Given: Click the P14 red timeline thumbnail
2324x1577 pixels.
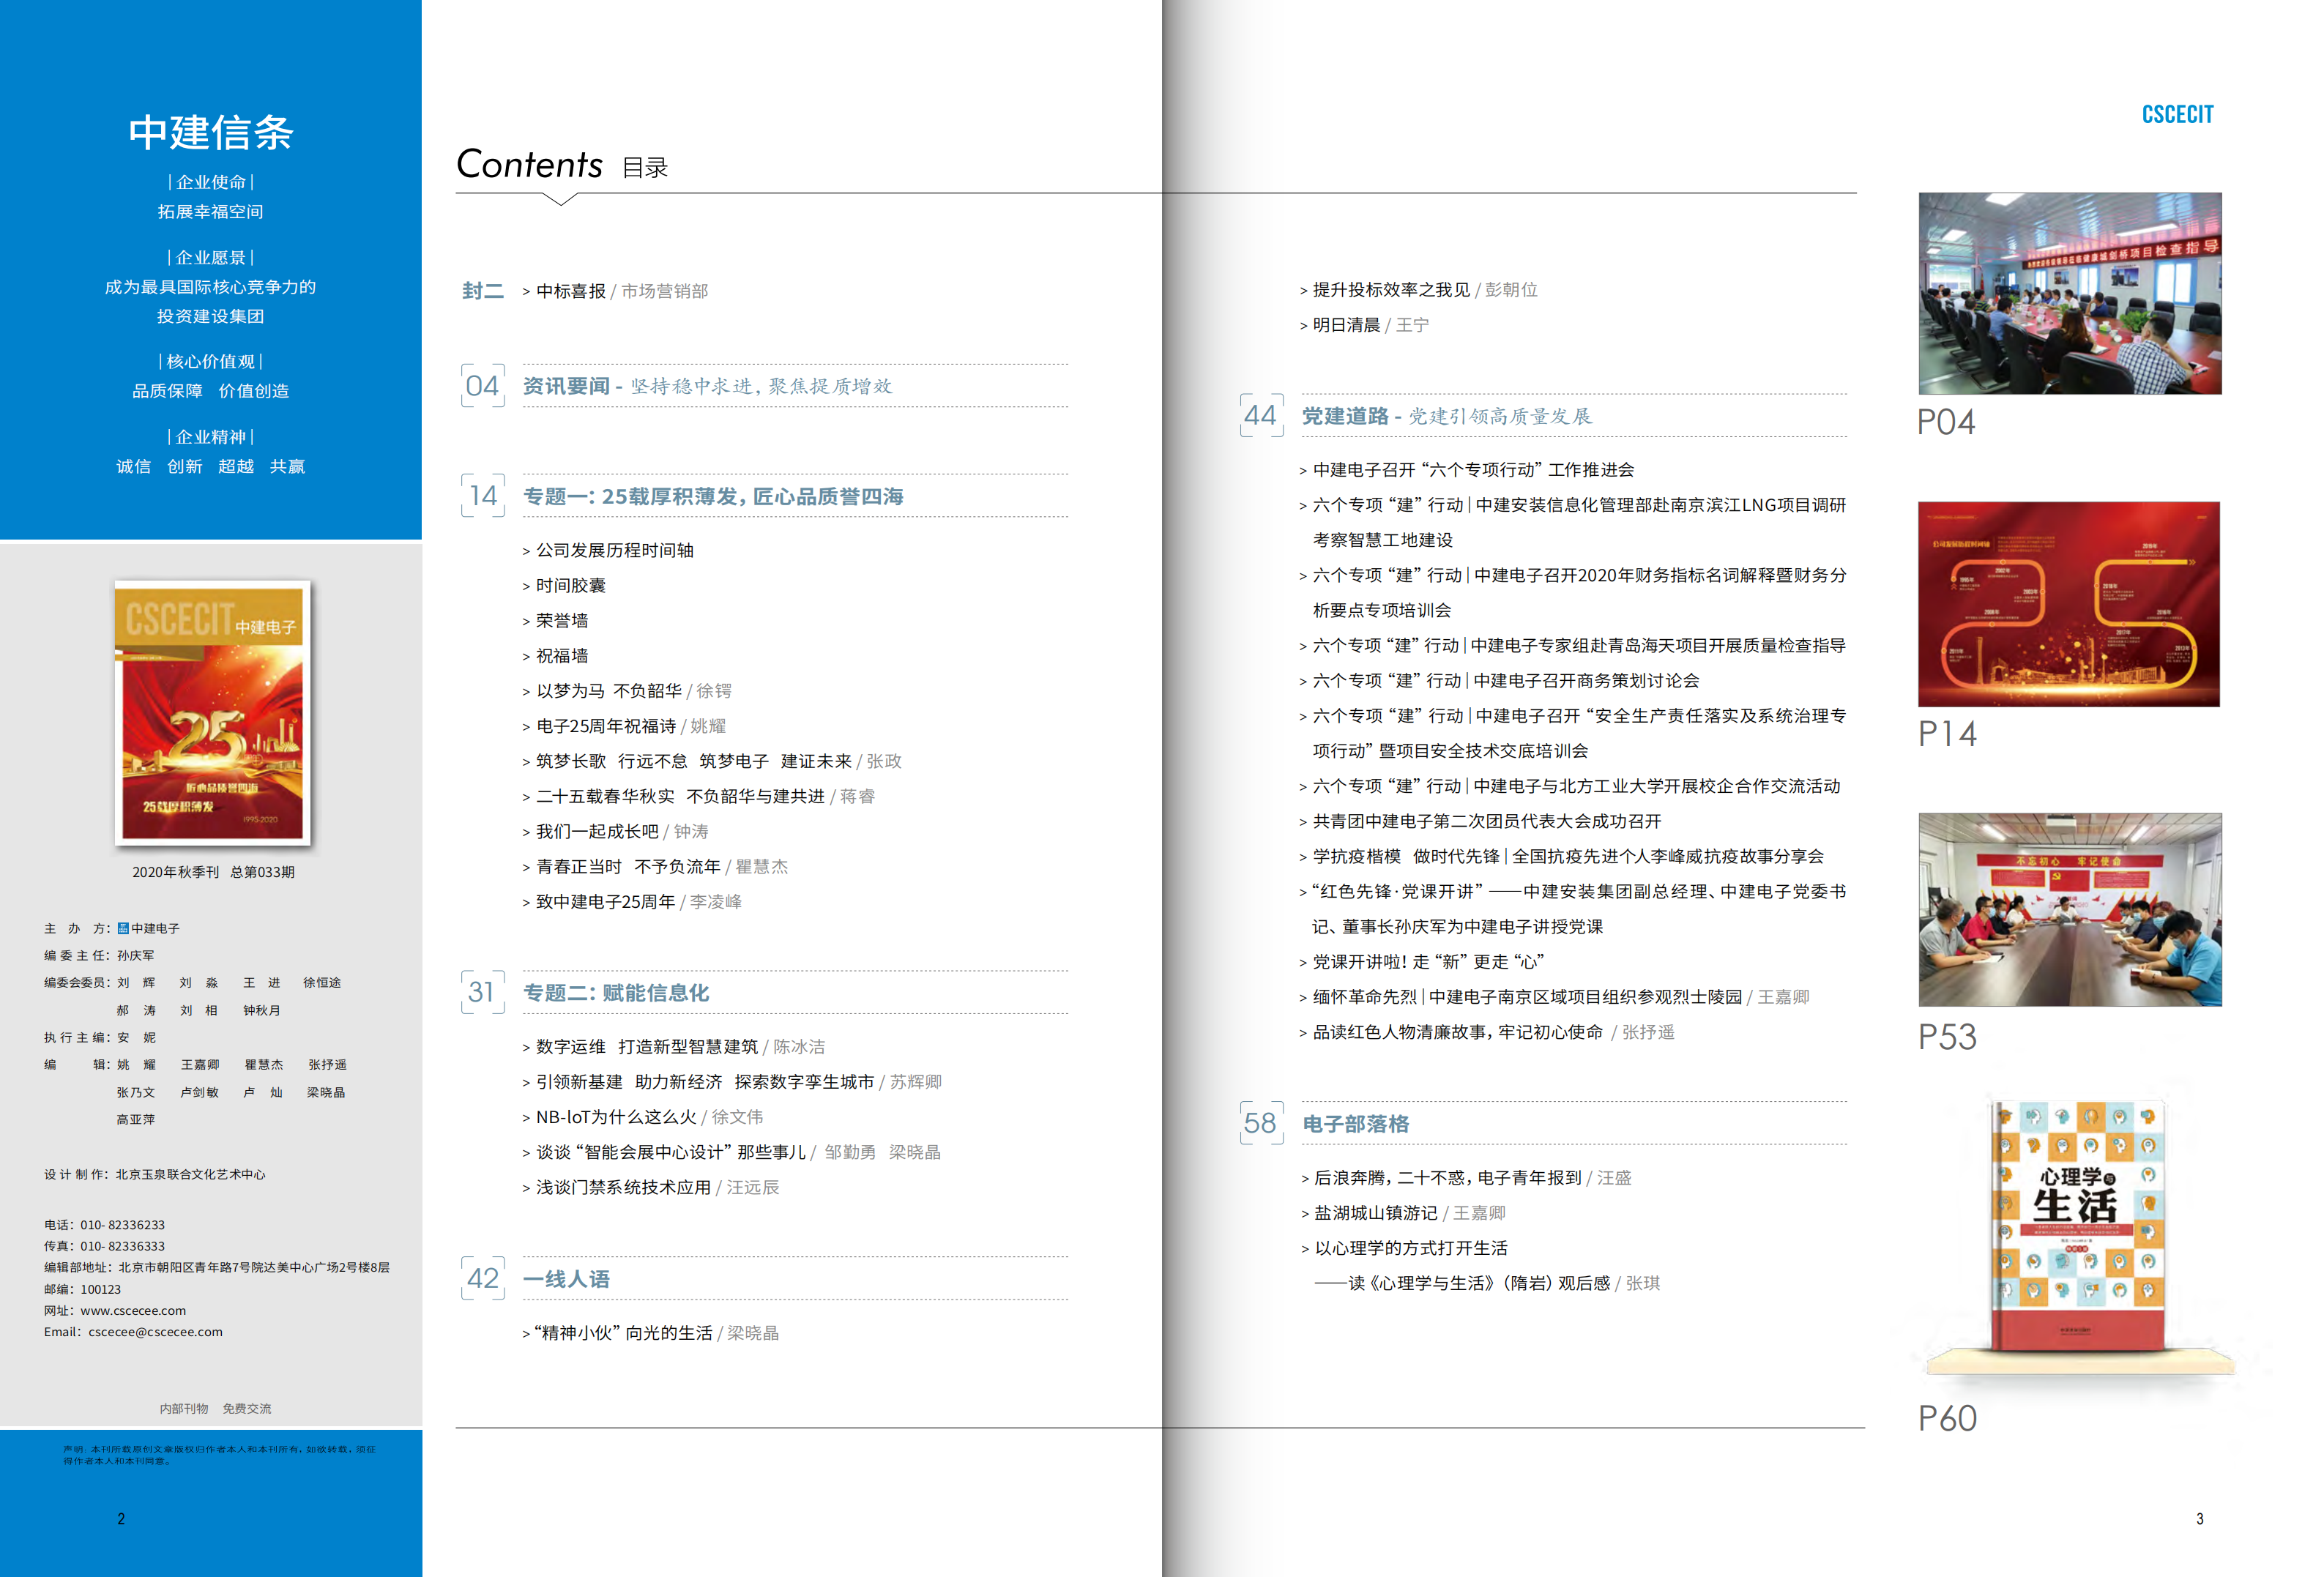Looking at the screenshot, I should click(2068, 604).
